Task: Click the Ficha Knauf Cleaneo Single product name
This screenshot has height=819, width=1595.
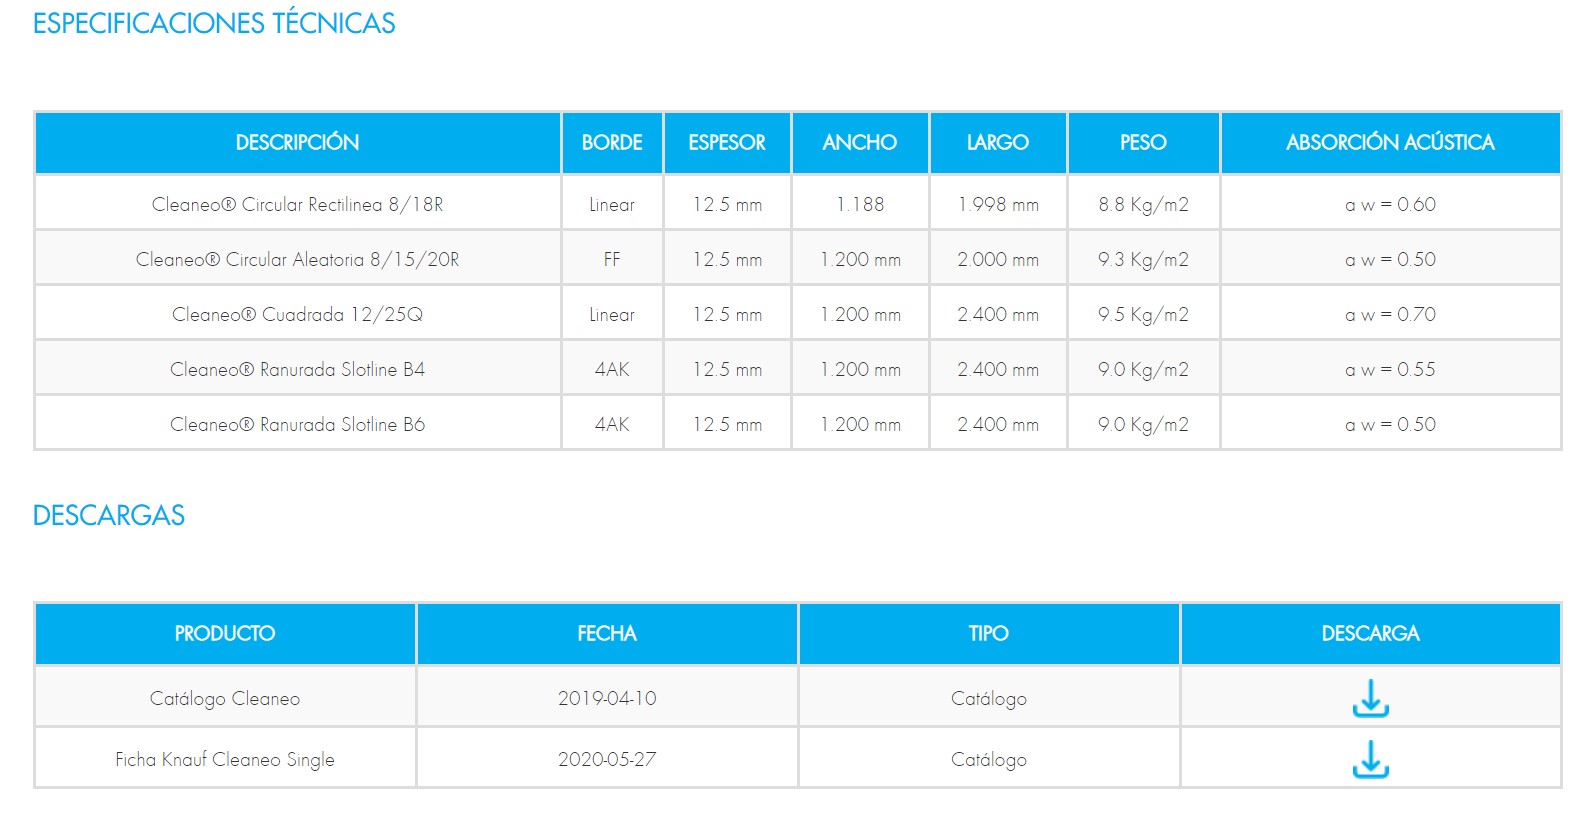Action: 225,759
